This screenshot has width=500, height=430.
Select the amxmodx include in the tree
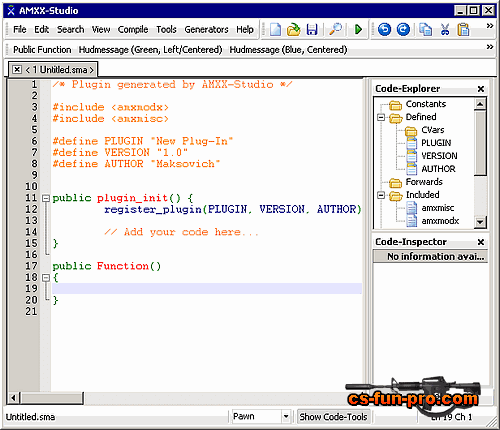(440, 221)
